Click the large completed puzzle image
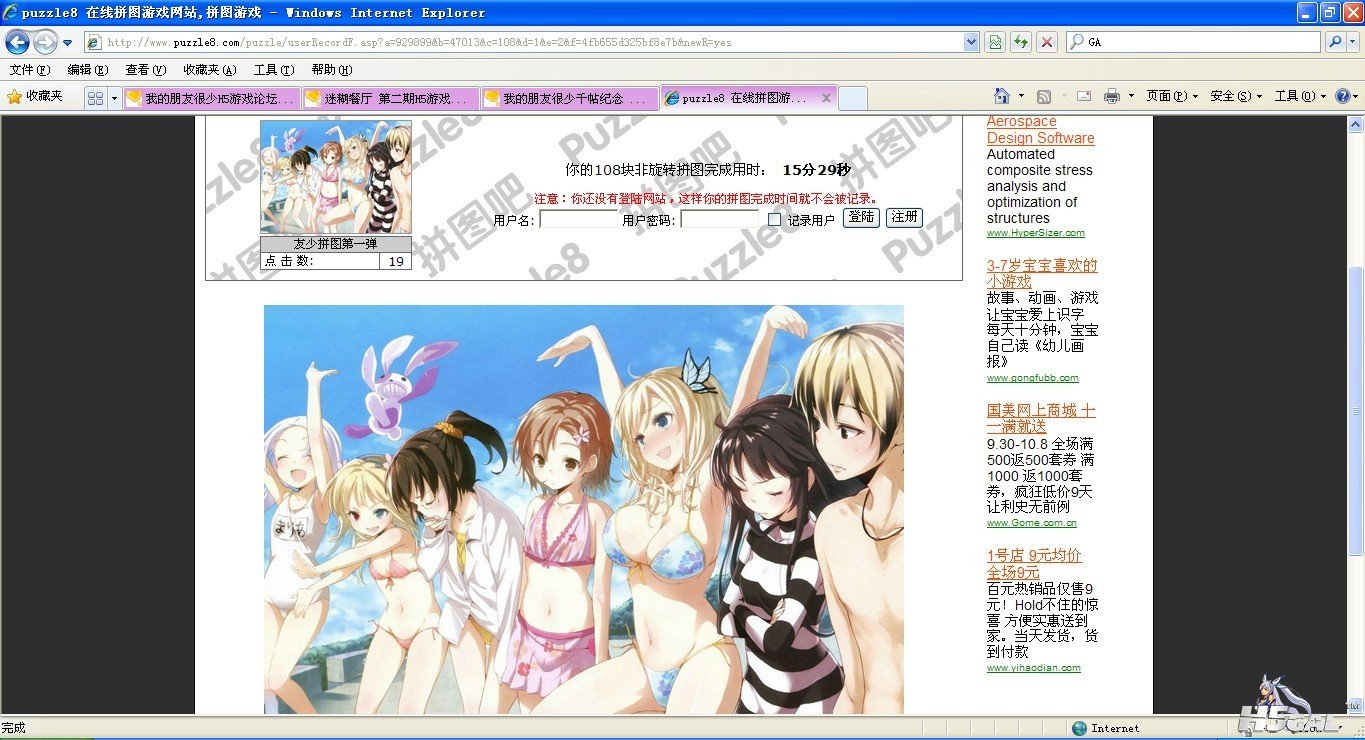 [x=583, y=510]
